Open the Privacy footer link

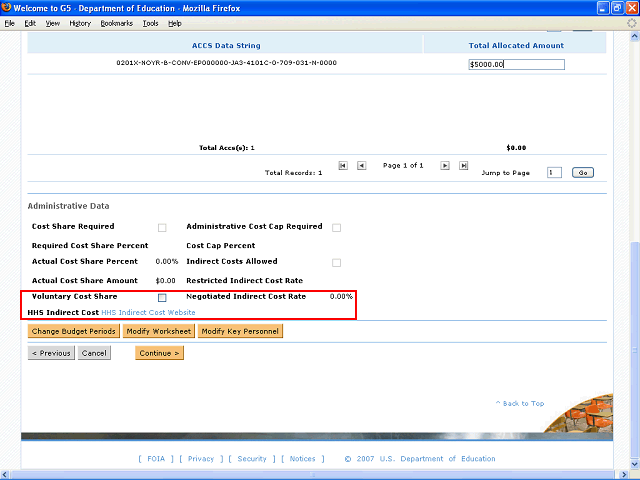[x=201, y=459]
